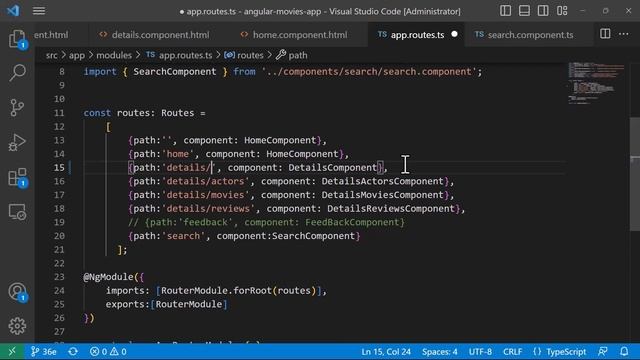Click SearchComponent on line 20
640x360 pixels.
313,236
